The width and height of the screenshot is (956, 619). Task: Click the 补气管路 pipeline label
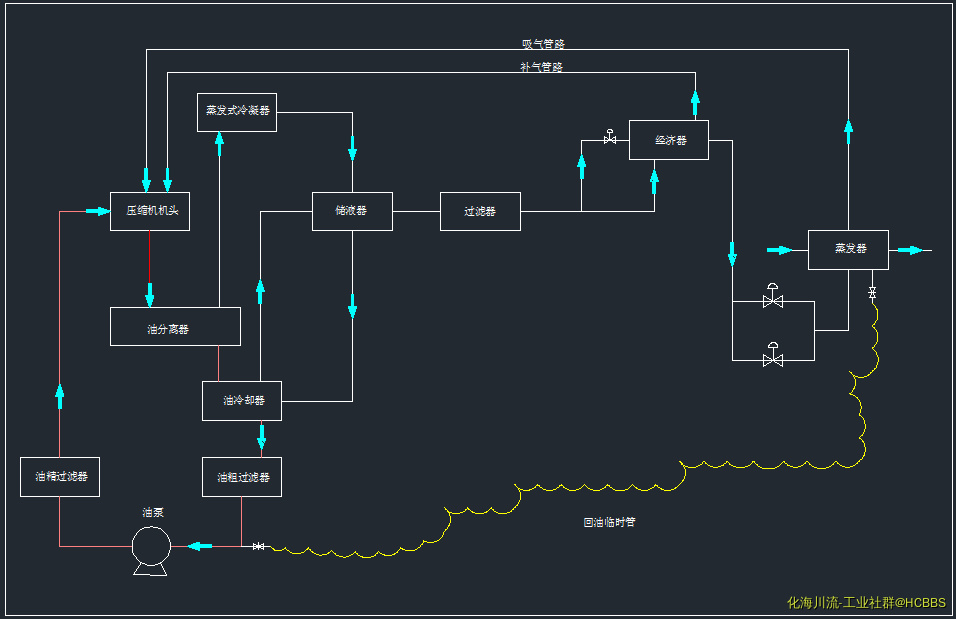pyautogui.click(x=541, y=67)
